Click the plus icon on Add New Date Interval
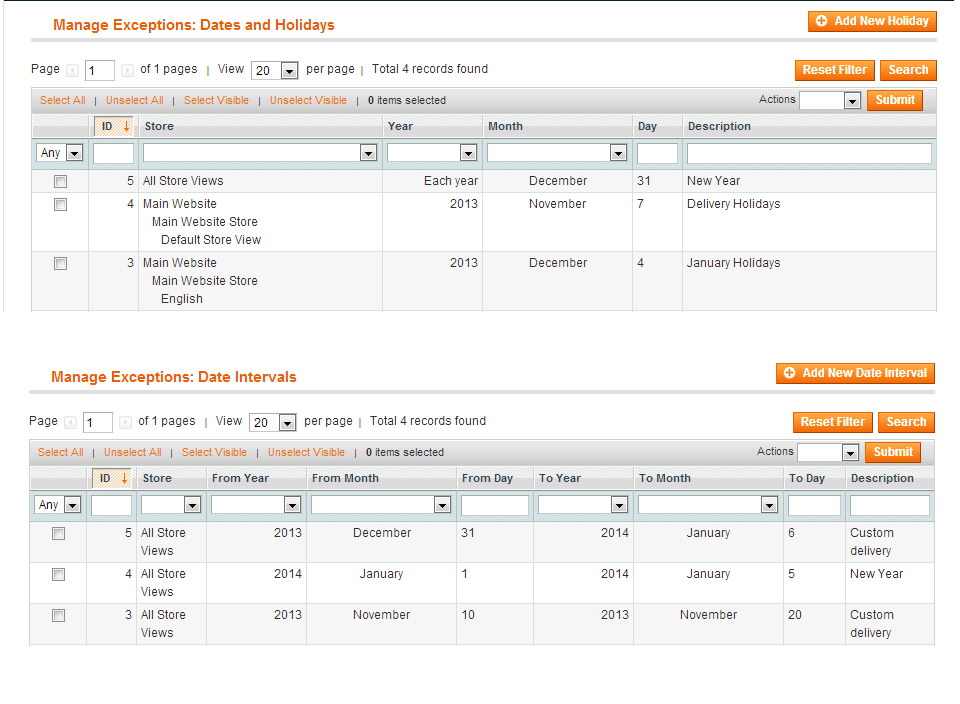This screenshot has height=704, width=960. [788, 373]
